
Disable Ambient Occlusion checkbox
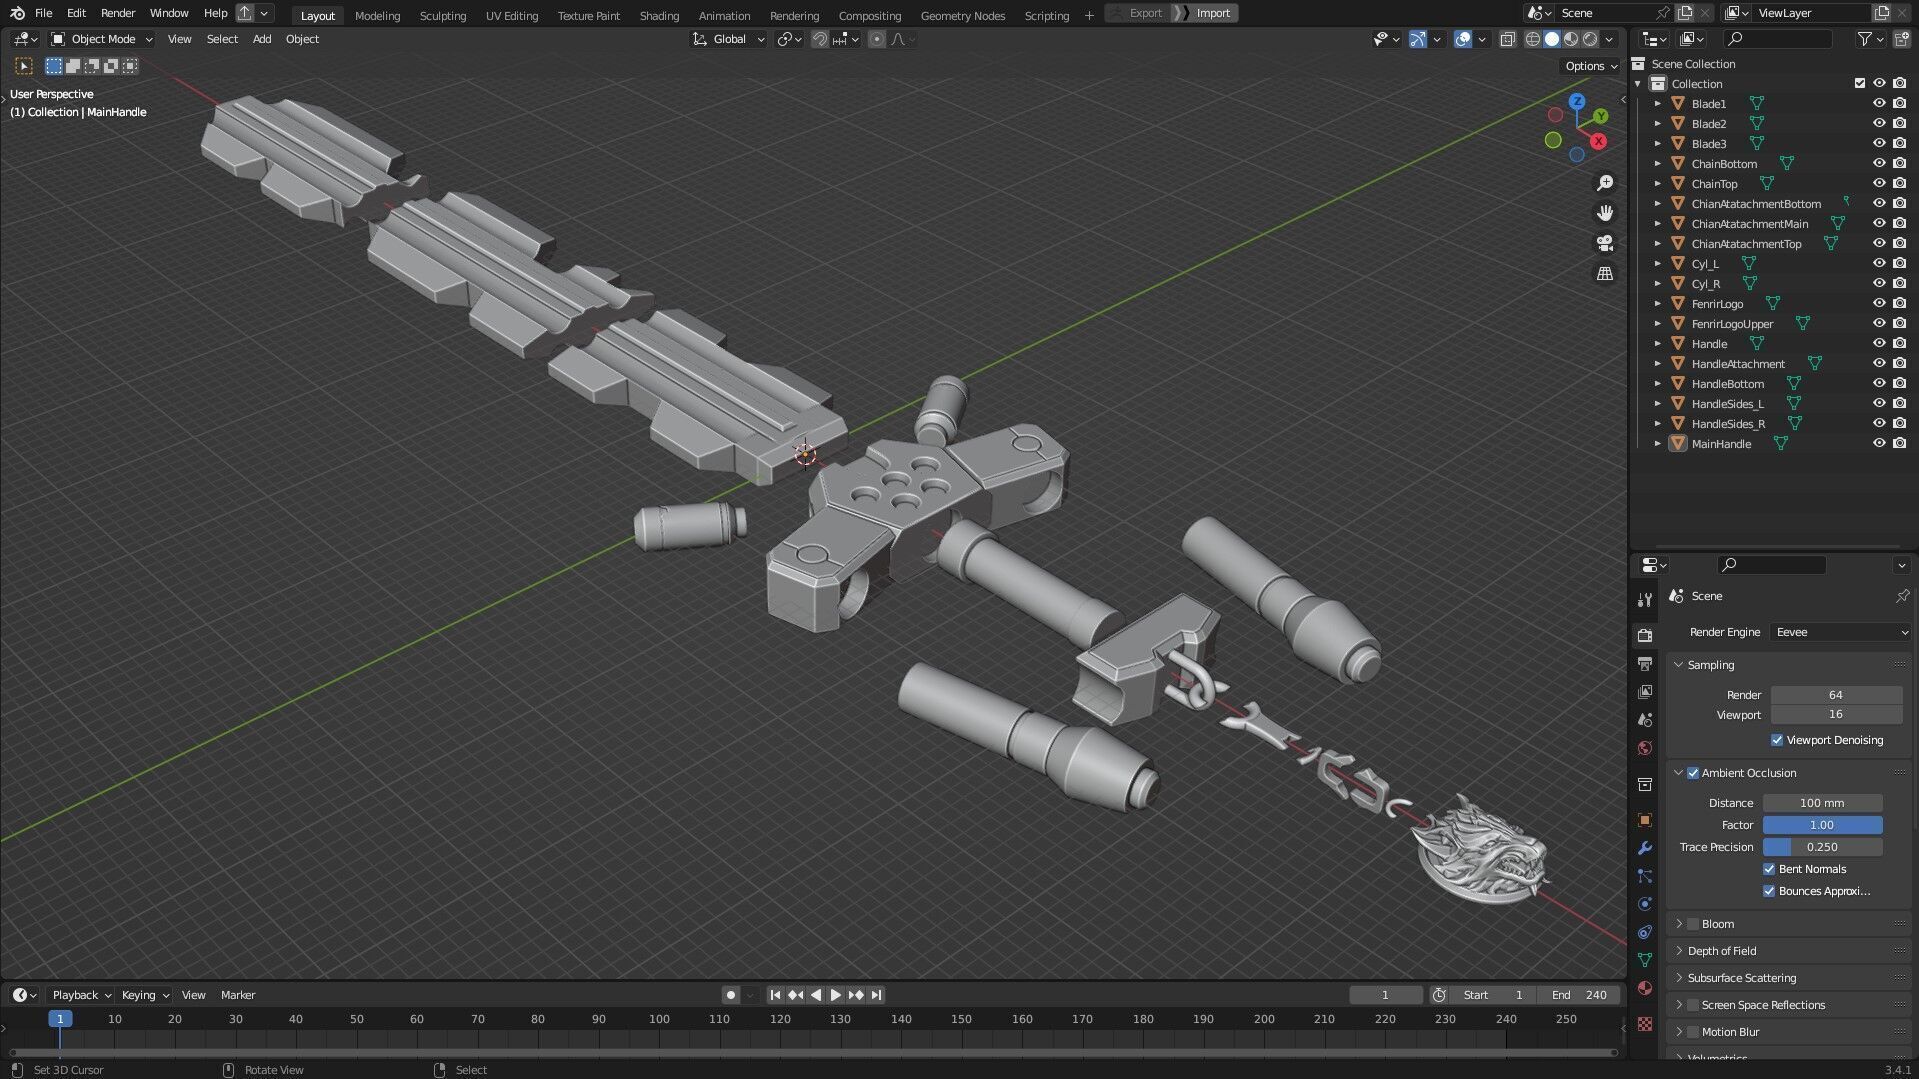(1693, 773)
